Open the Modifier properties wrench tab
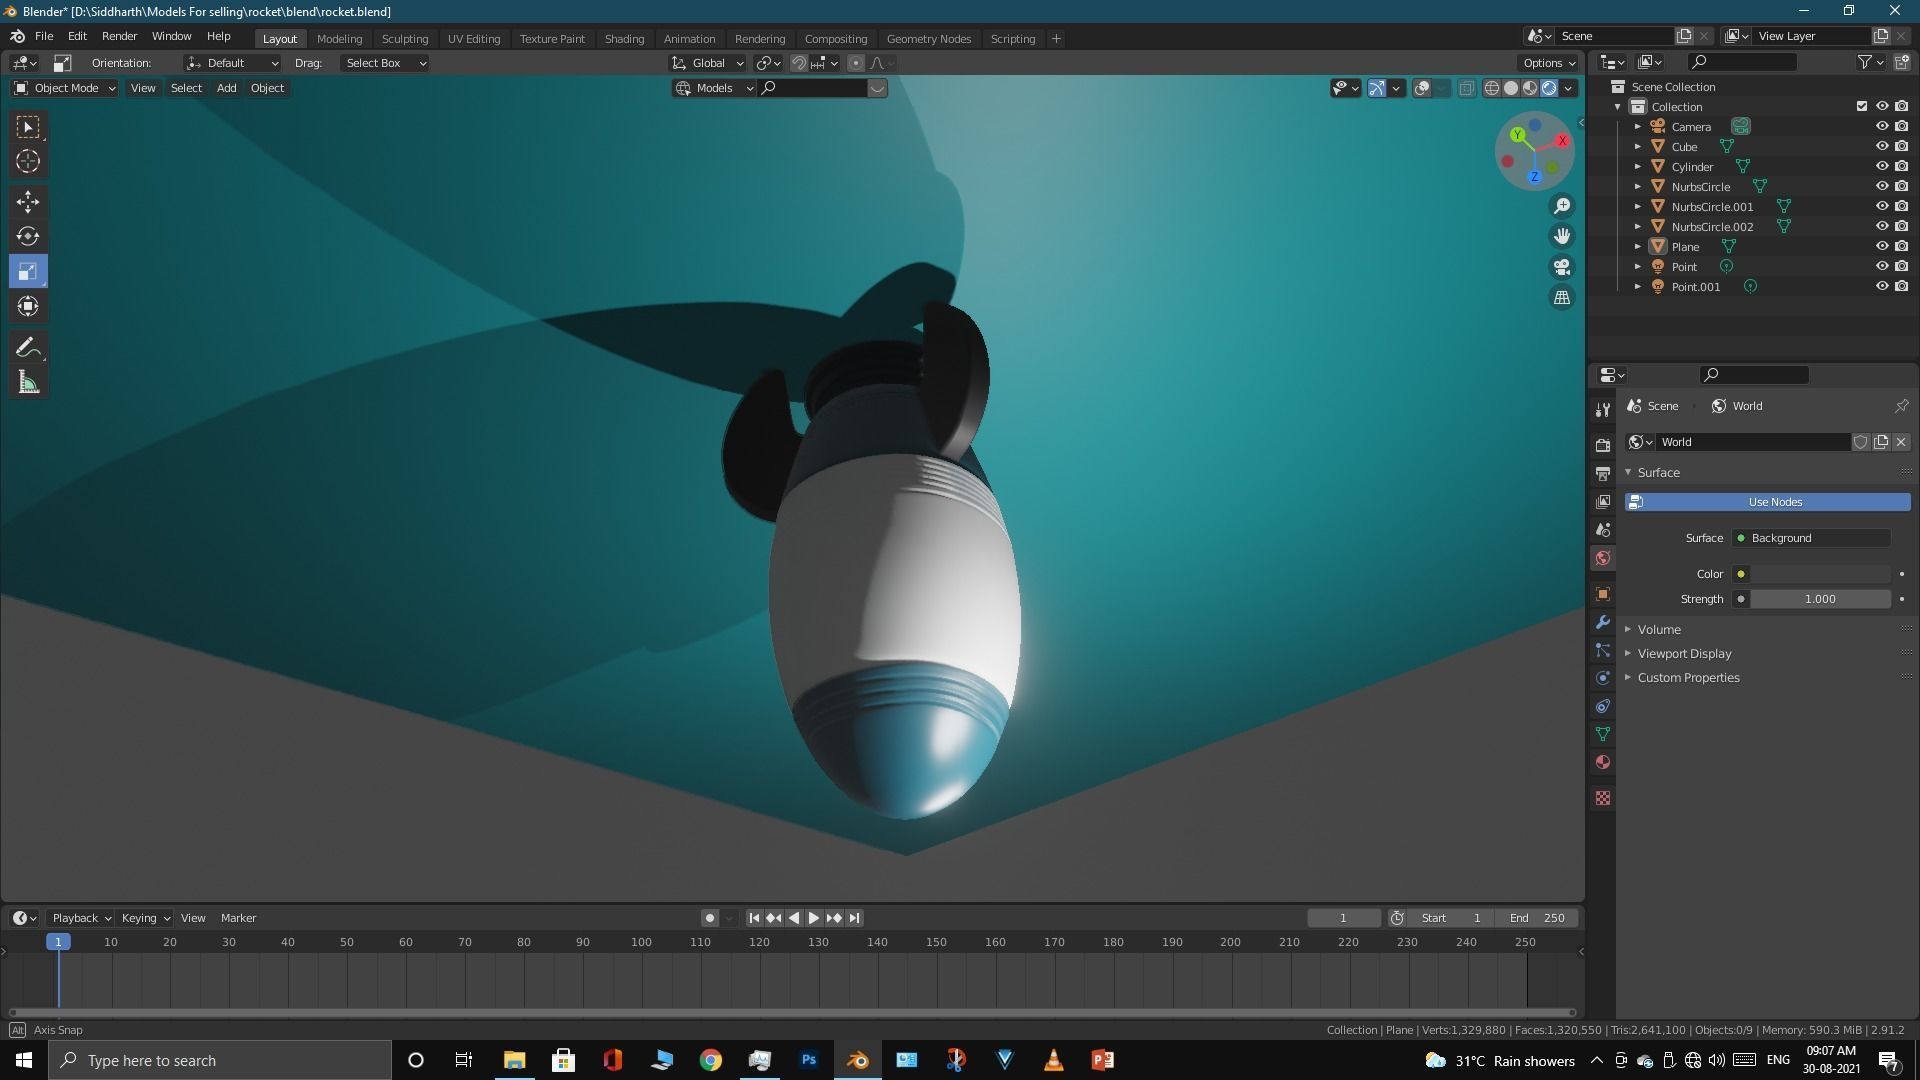Viewport: 1920px width, 1080px height. pos(1603,622)
